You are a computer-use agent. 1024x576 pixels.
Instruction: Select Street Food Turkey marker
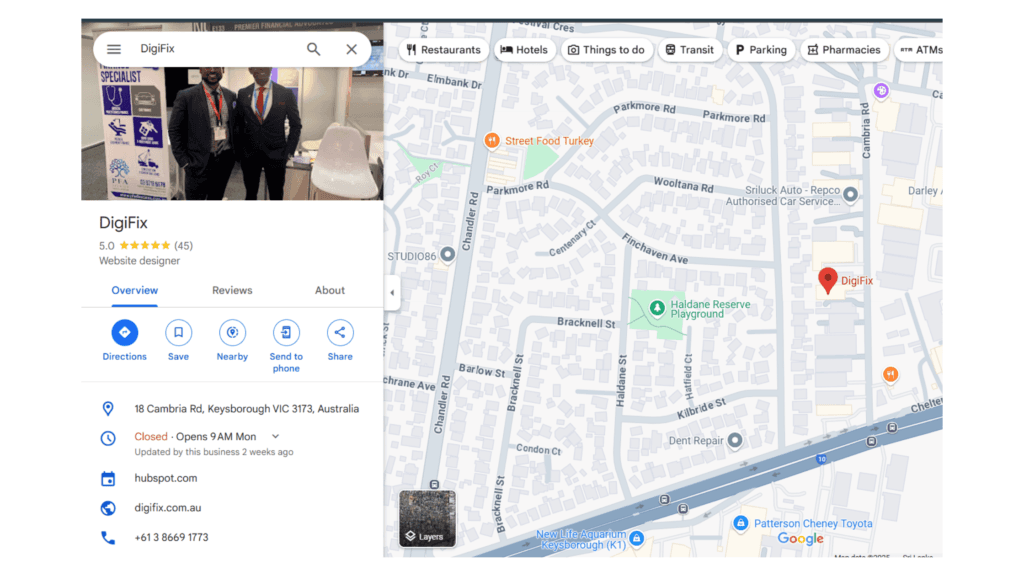click(x=492, y=140)
